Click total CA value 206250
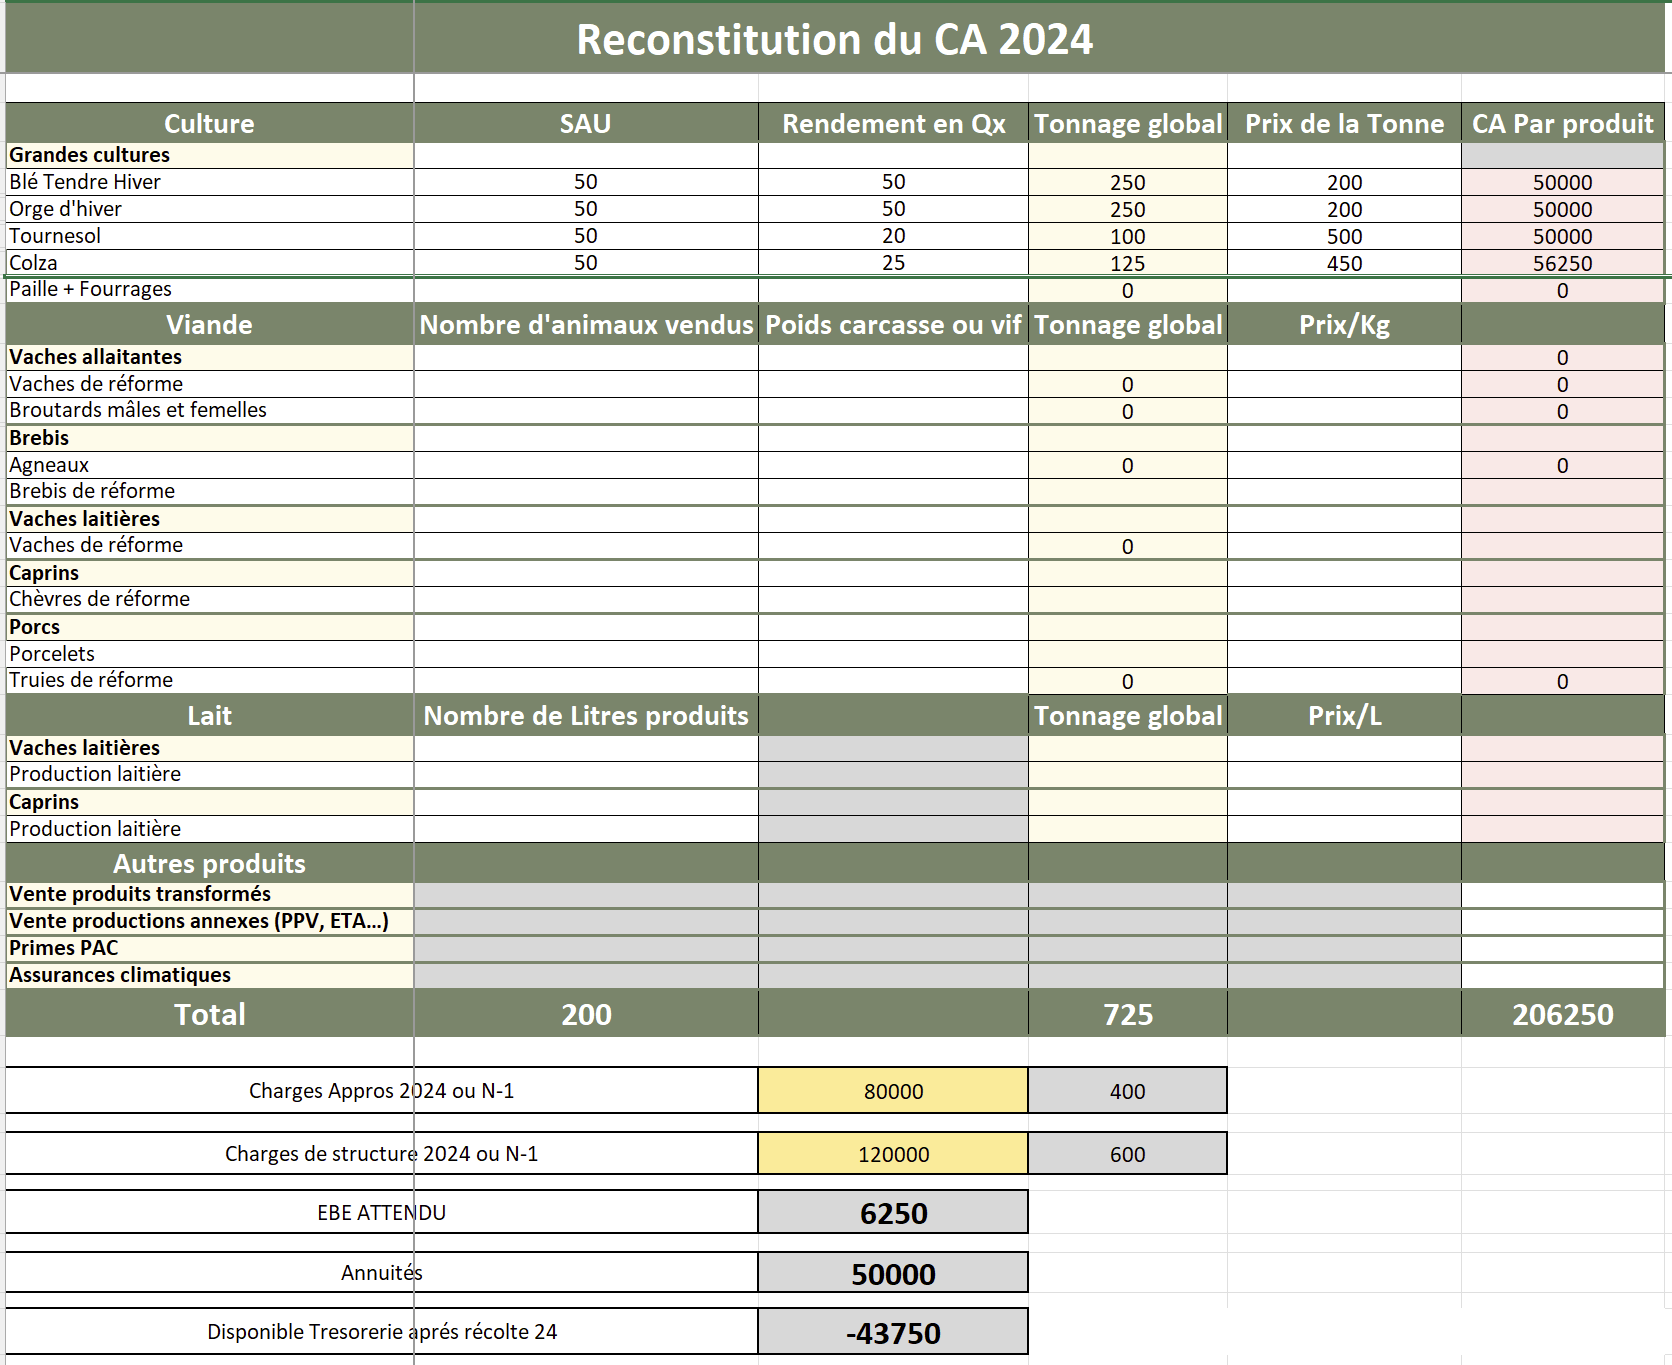Screen dimensions: 1672x1365 1562,1014
